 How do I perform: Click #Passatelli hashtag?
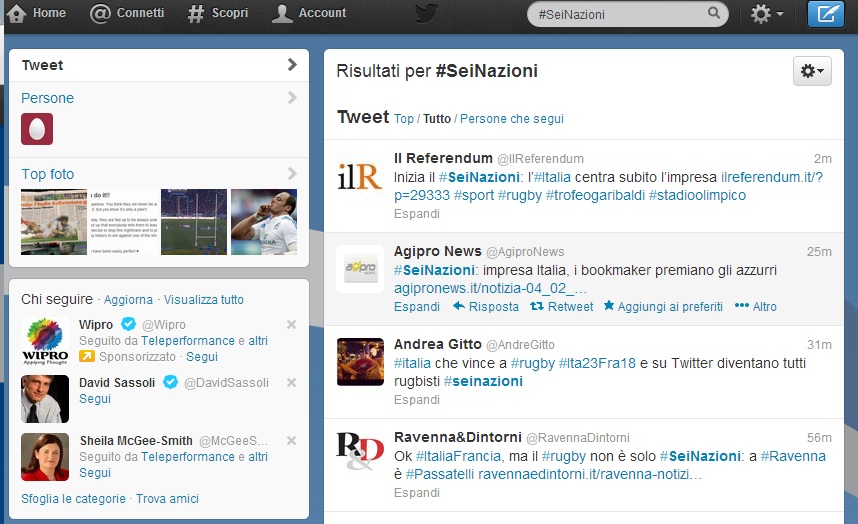tap(440, 474)
